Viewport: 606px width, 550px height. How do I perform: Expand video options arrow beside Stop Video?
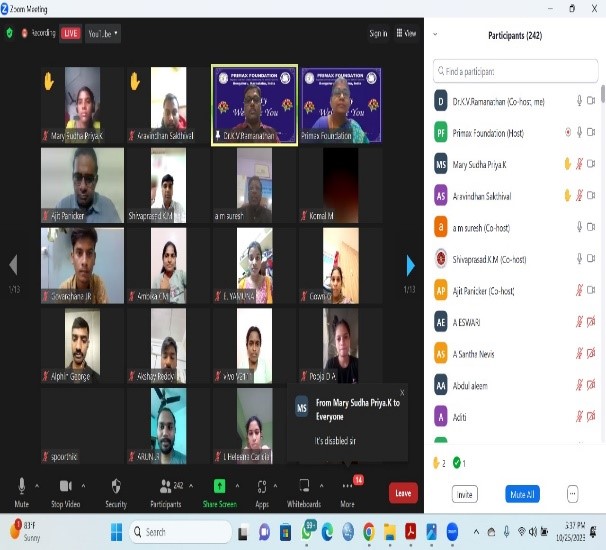click(x=83, y=485)
